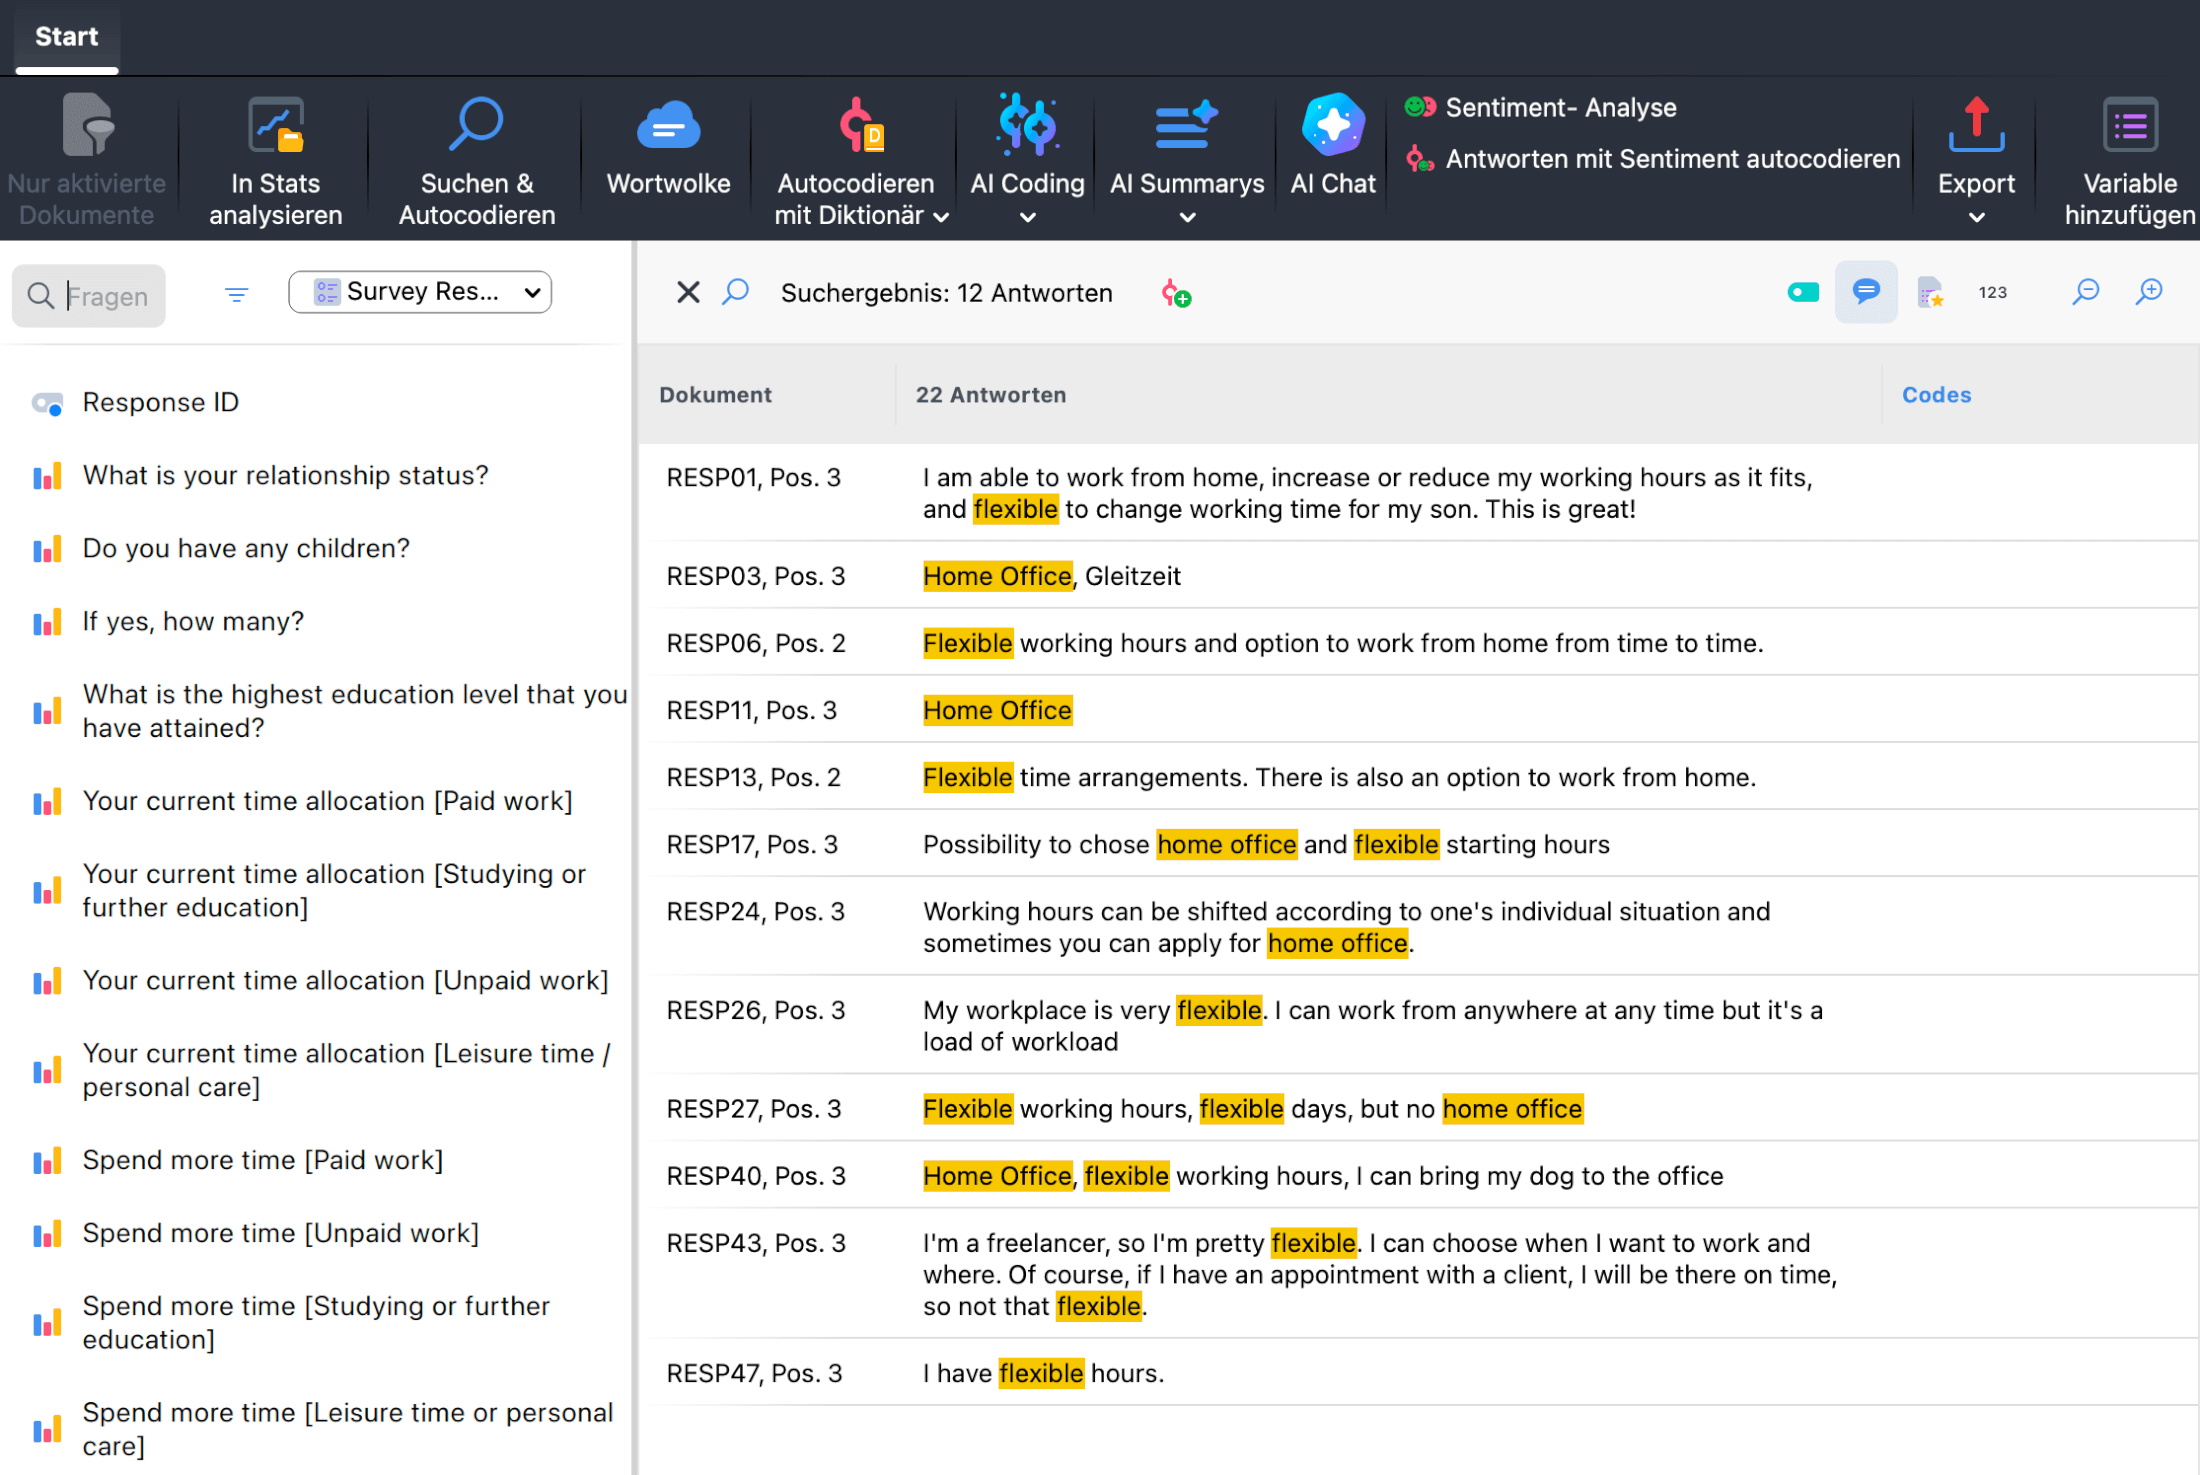The width and height of the screenshot is (2200, 1475).
Task: Click the zoom in magnifier icon
Action: [2149, 292]
